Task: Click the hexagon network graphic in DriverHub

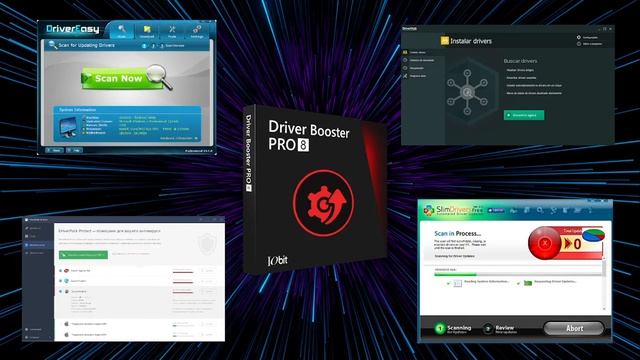Action: pyautogui.click(x=467, y=92)
